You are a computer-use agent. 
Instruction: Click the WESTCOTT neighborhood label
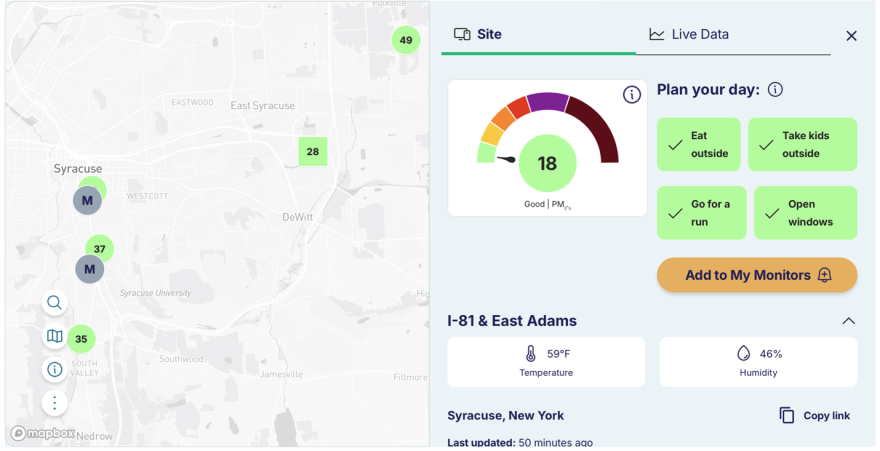[x=147, y=196]
